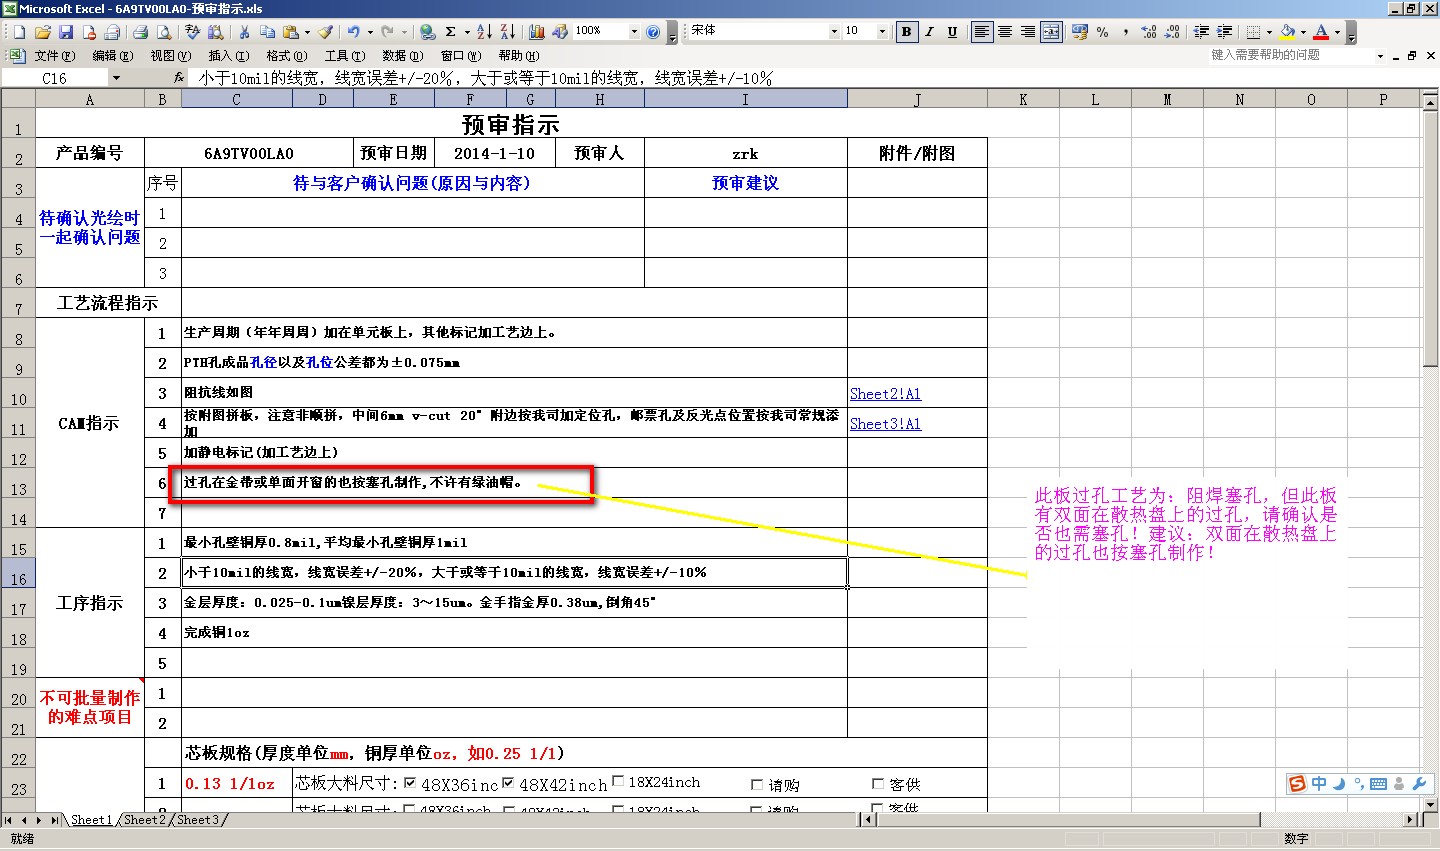Align cell text to the right
This screenshot has width=1440, height=851.
click(1028, 32)
